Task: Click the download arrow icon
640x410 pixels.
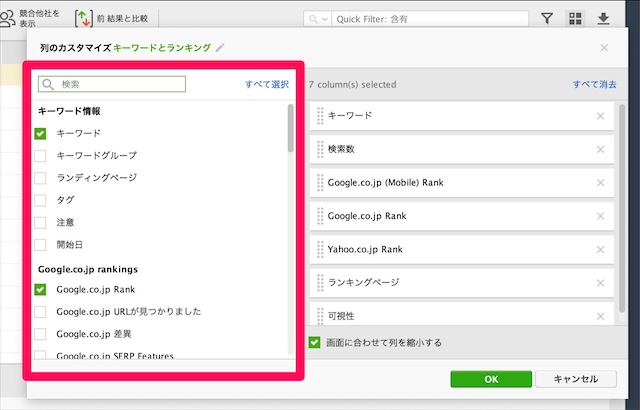Action: click(603, 18)
